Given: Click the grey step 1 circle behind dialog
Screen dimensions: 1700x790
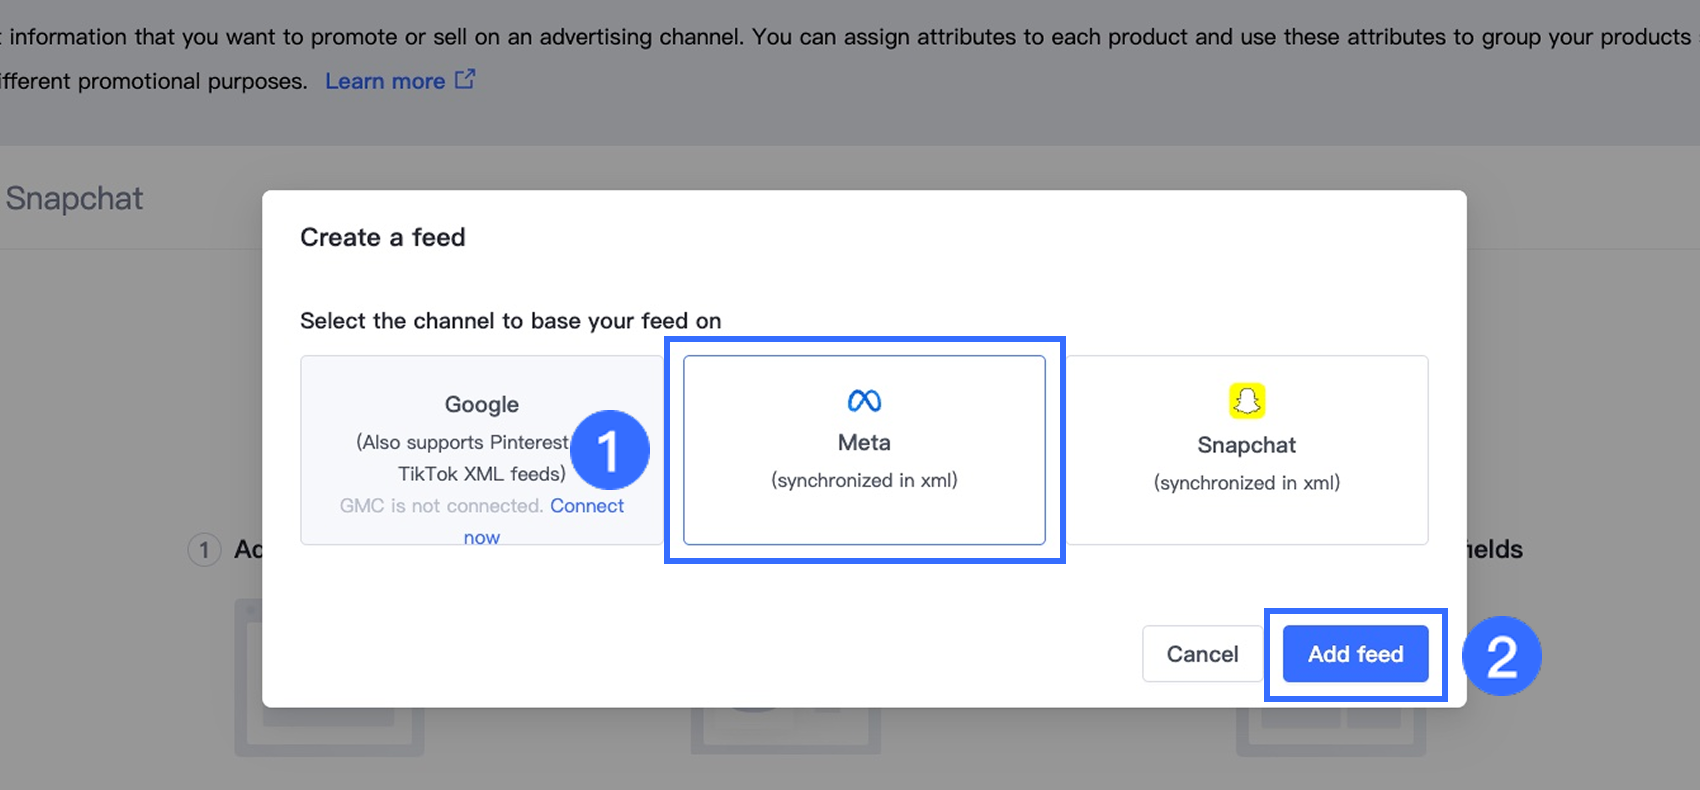Looking at the screenshot, I should point(204,549).
